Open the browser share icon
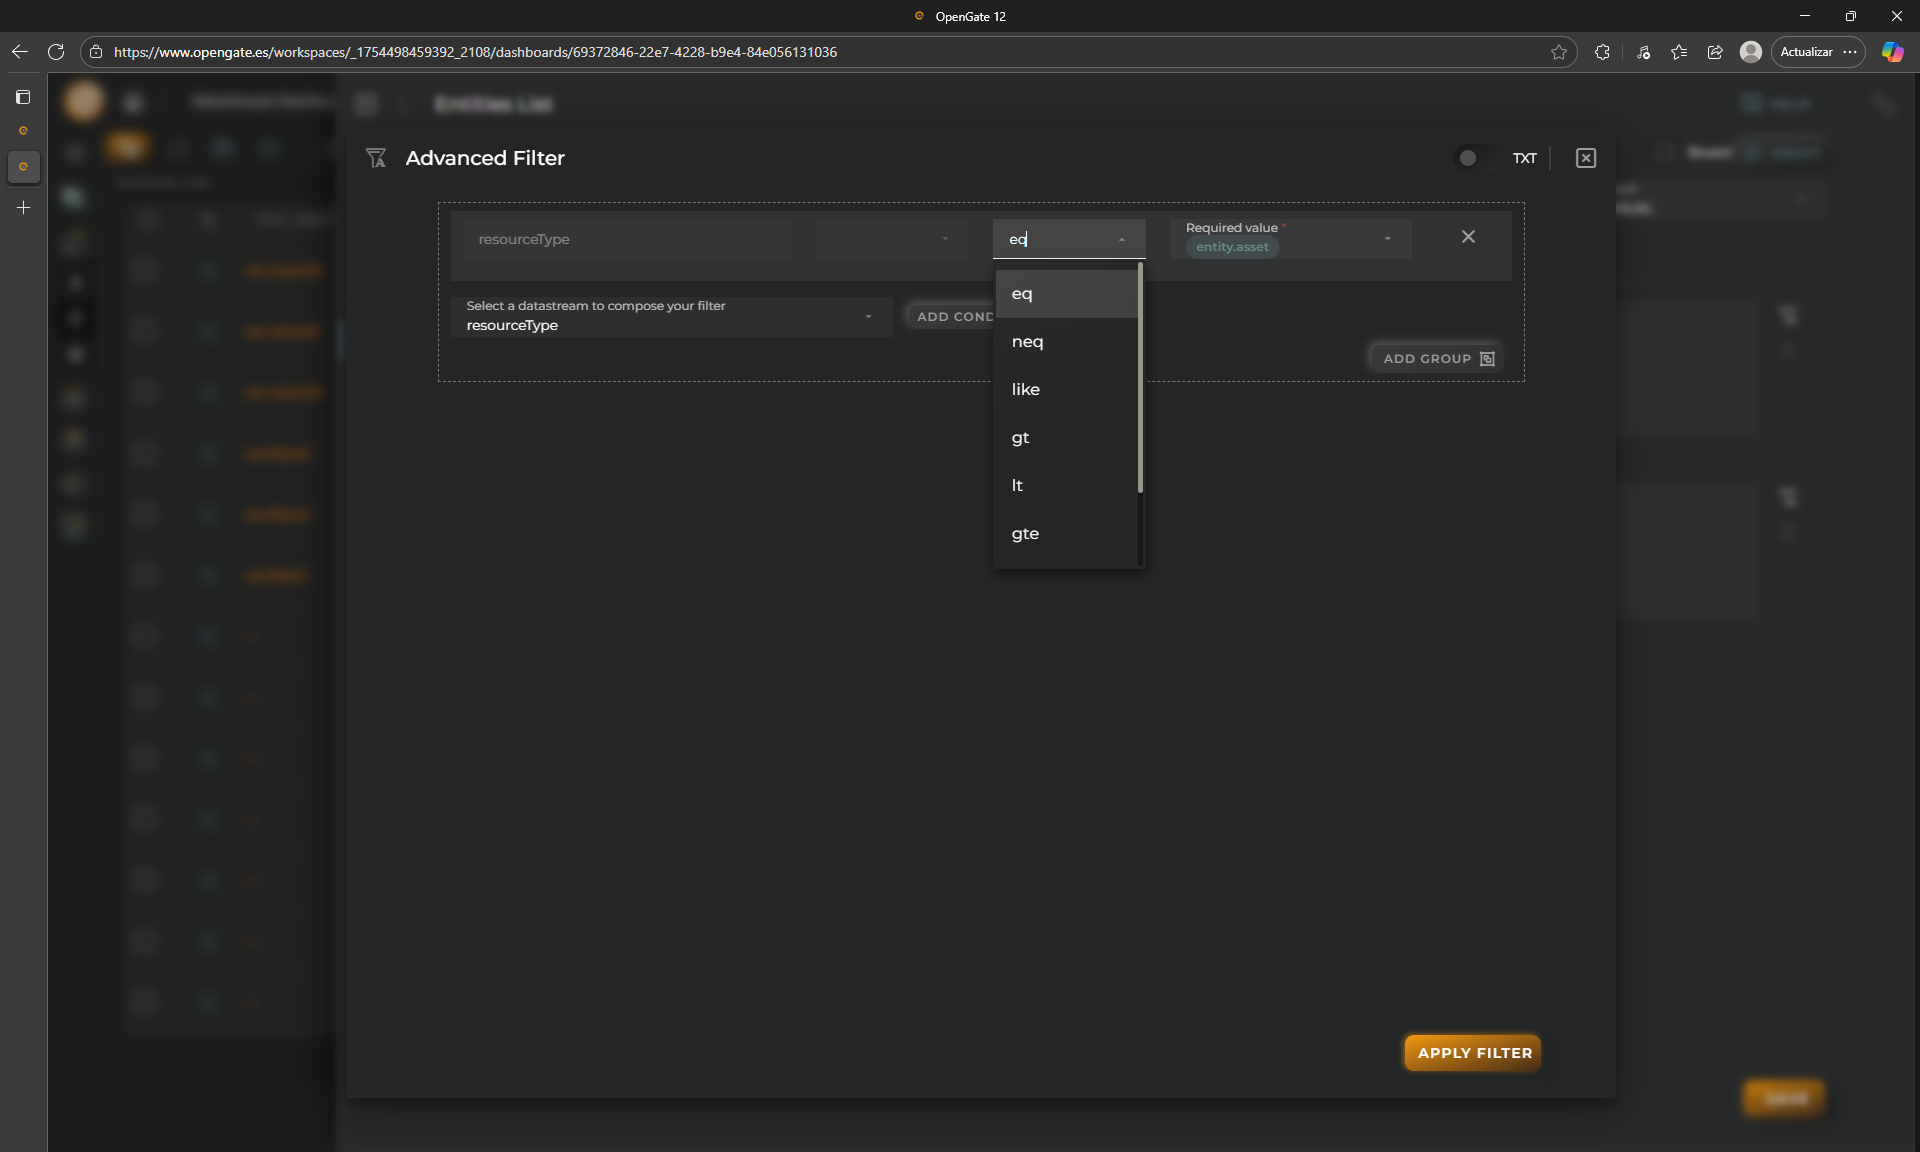Screen dimensions: 1920x1152 [x=1715, y=52]
